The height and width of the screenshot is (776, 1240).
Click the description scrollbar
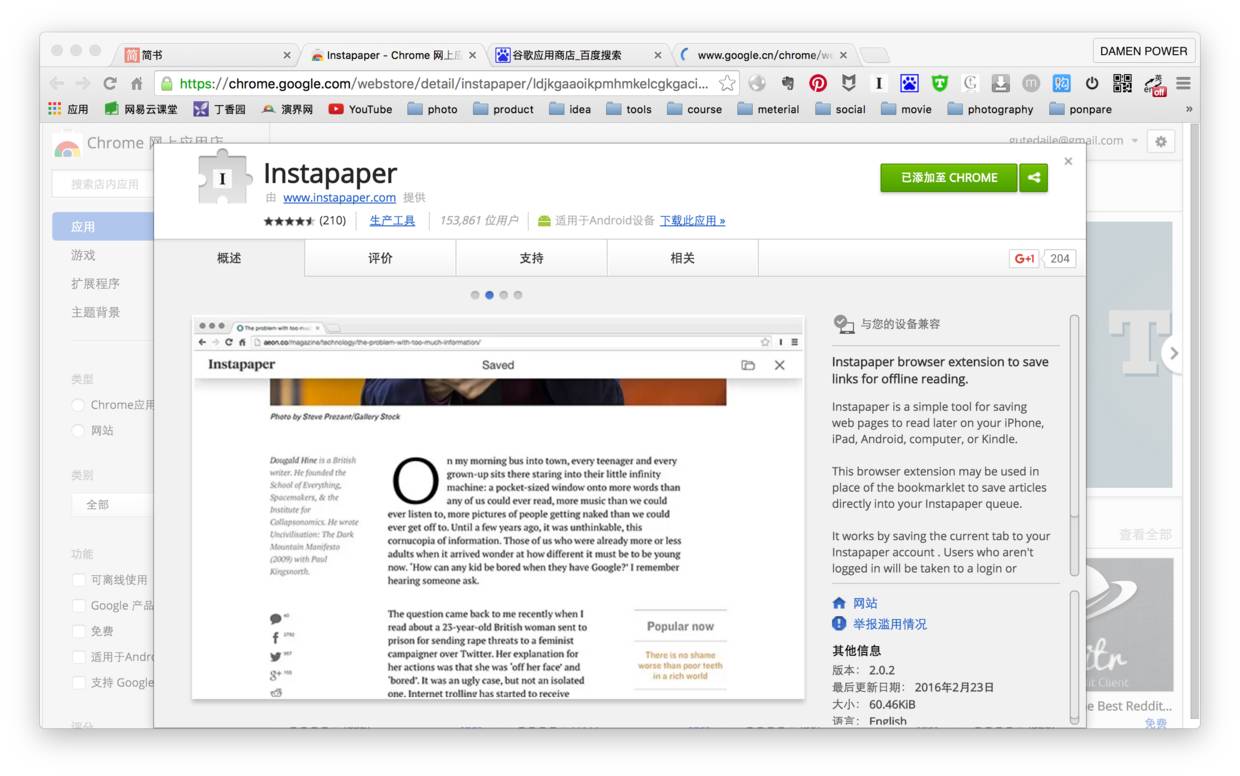[1075, 445]
